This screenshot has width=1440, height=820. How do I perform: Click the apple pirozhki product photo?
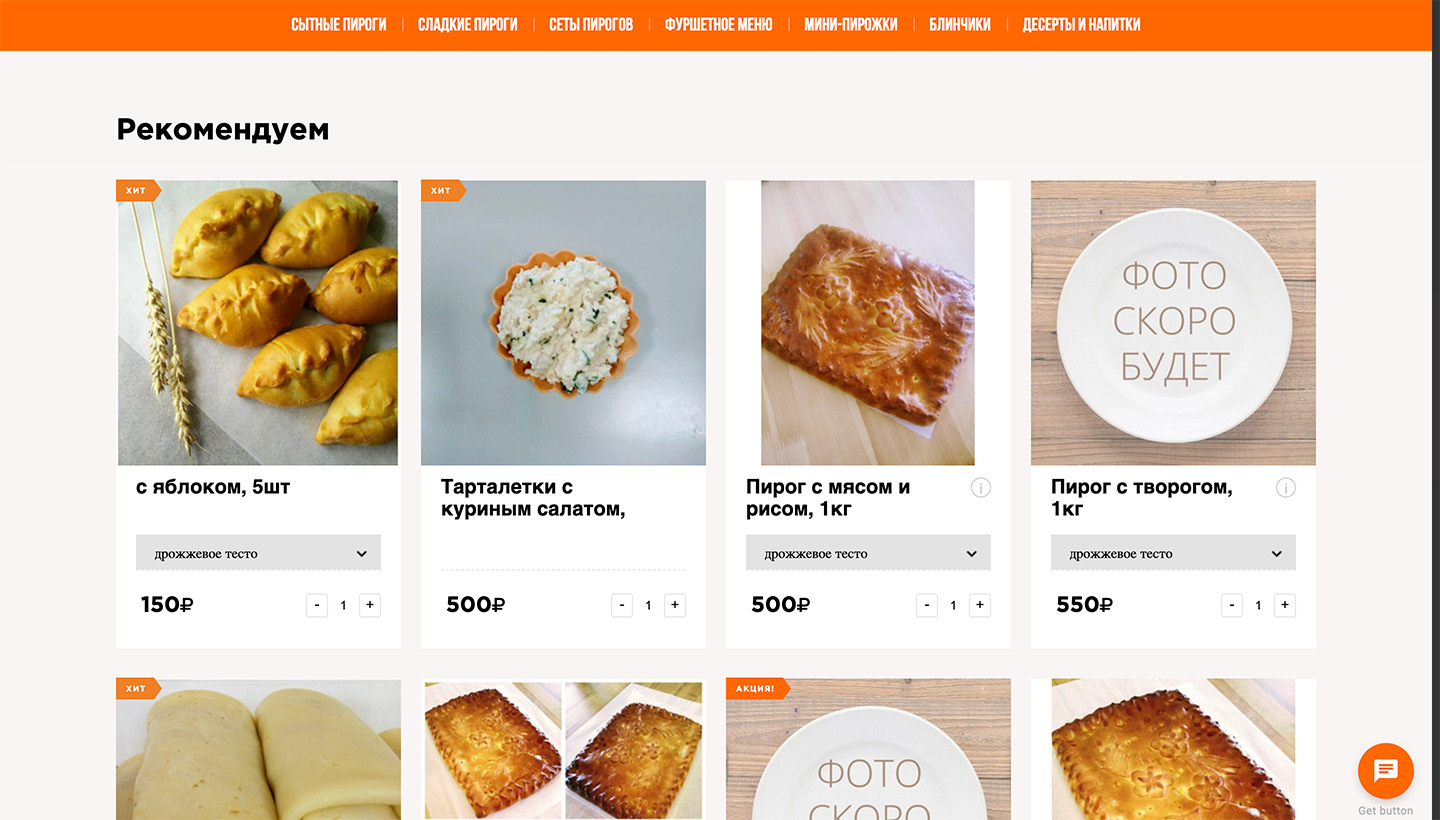[x=258, y=323]
